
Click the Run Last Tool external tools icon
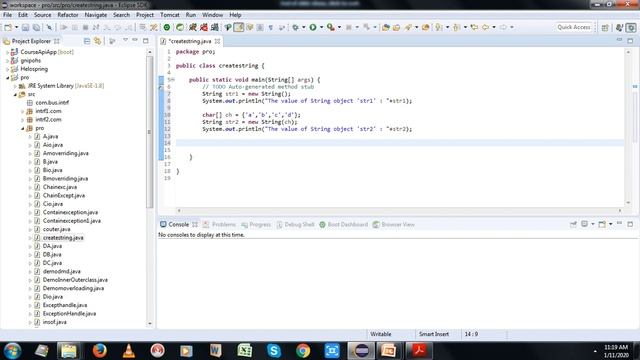pyautogui.click(x=331, y=27)
